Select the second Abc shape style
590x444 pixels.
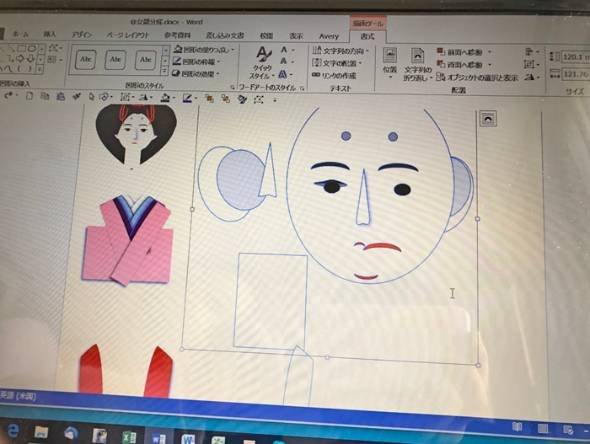(x=115, y=59)
